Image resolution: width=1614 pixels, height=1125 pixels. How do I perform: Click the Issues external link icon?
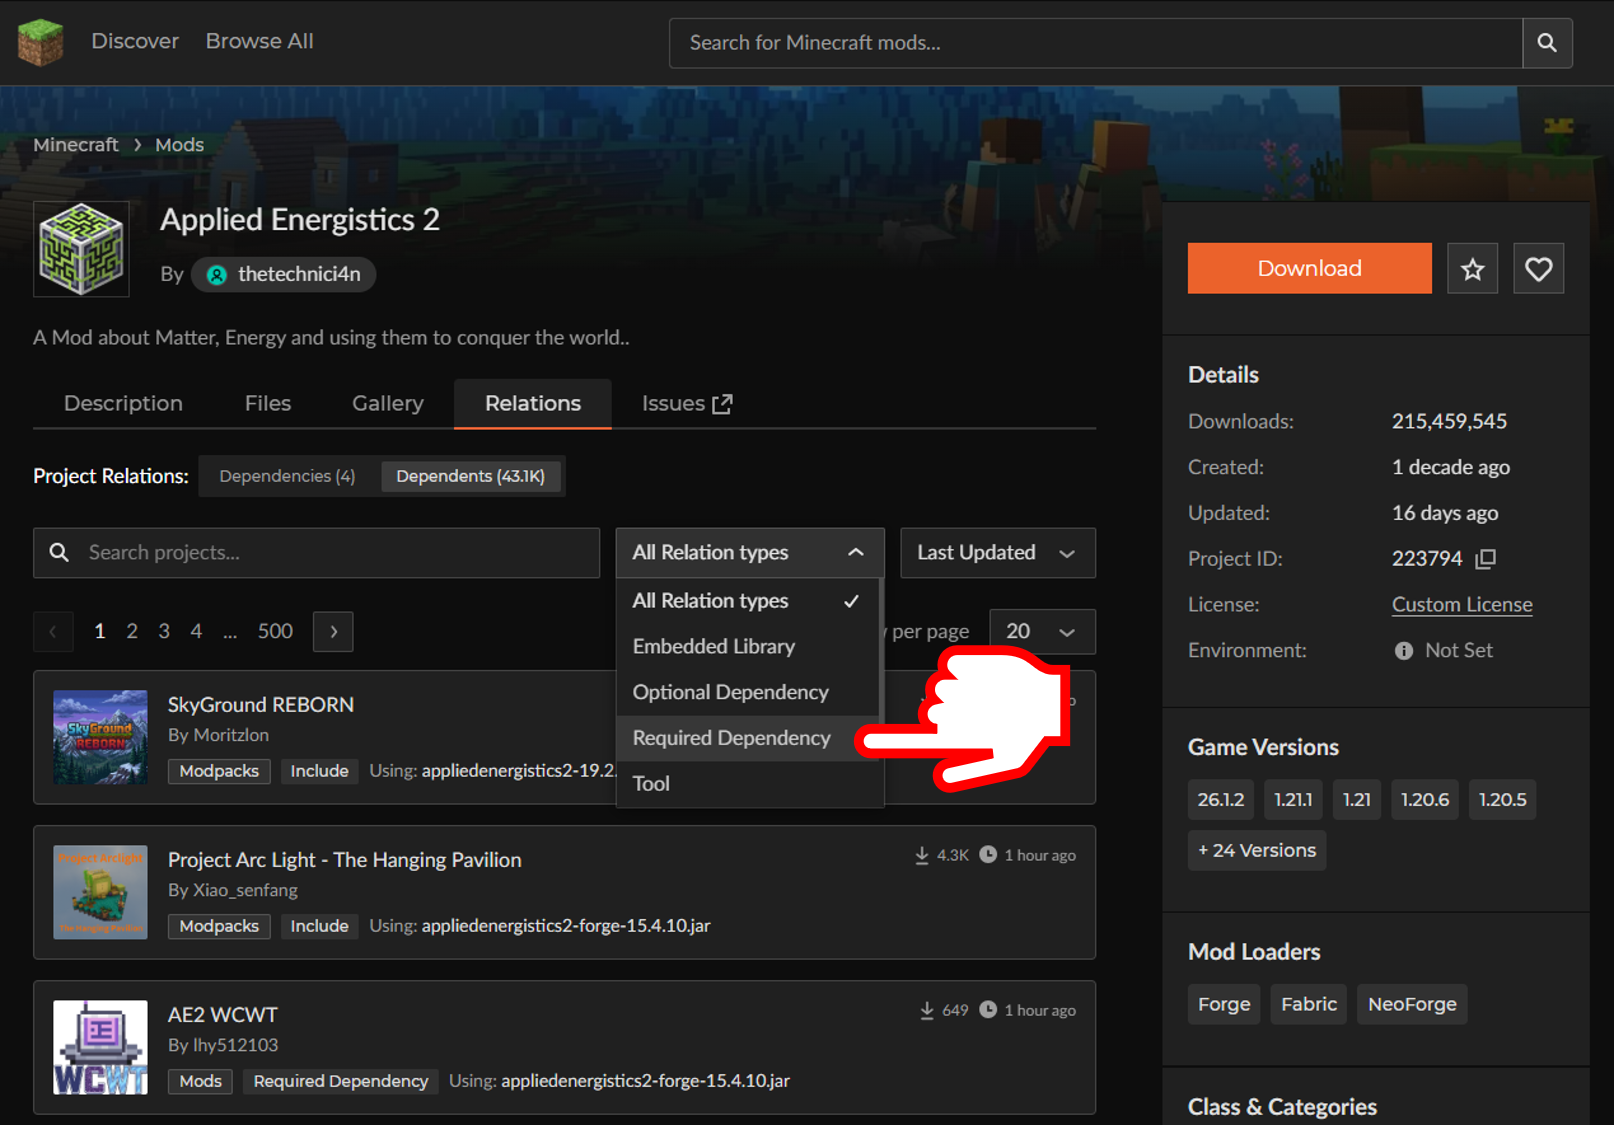722,404
